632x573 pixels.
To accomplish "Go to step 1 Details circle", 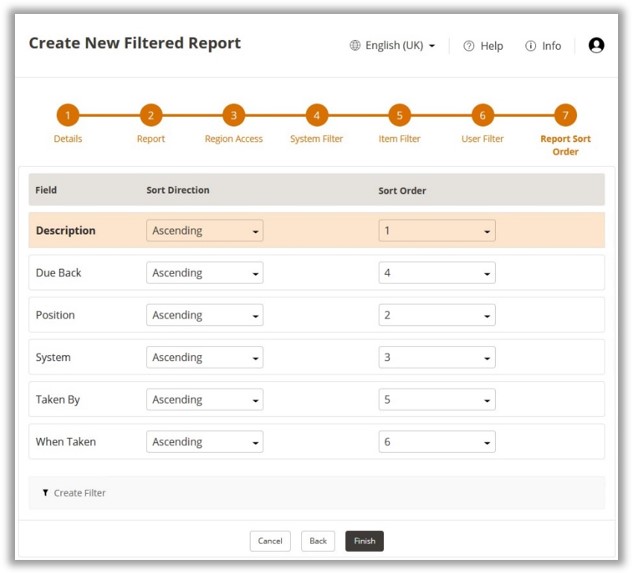I will point(68,115).
